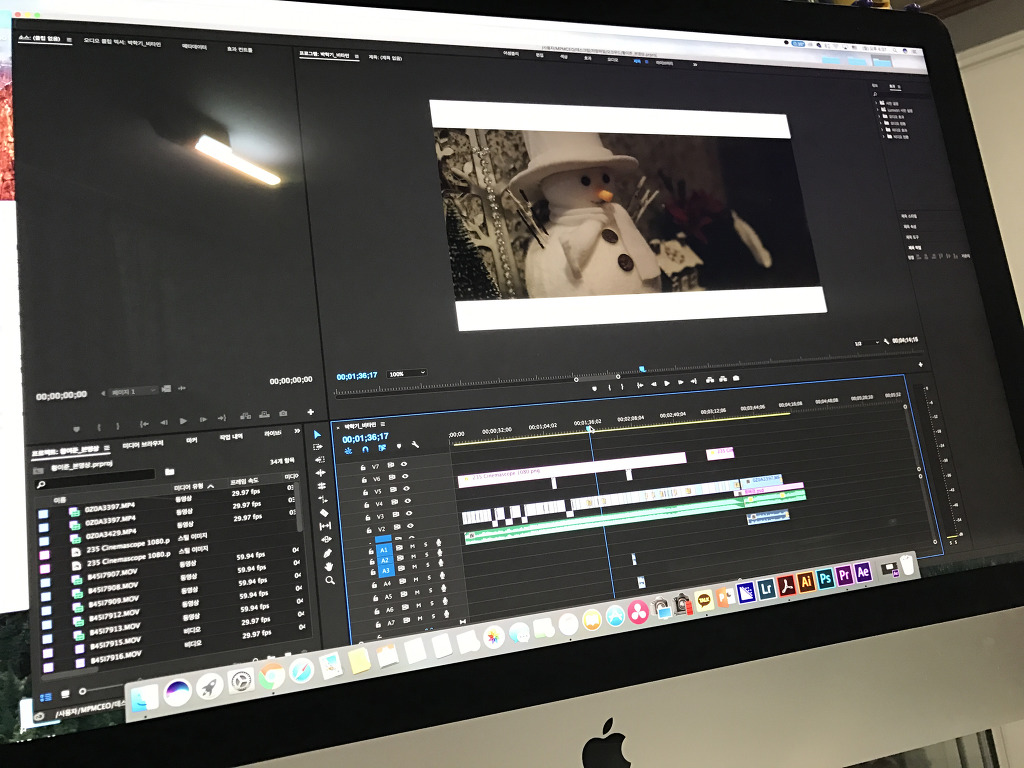Step back one frame in program monitor
The width and height of the screenshot is (1024, 768).
point(654,384)
